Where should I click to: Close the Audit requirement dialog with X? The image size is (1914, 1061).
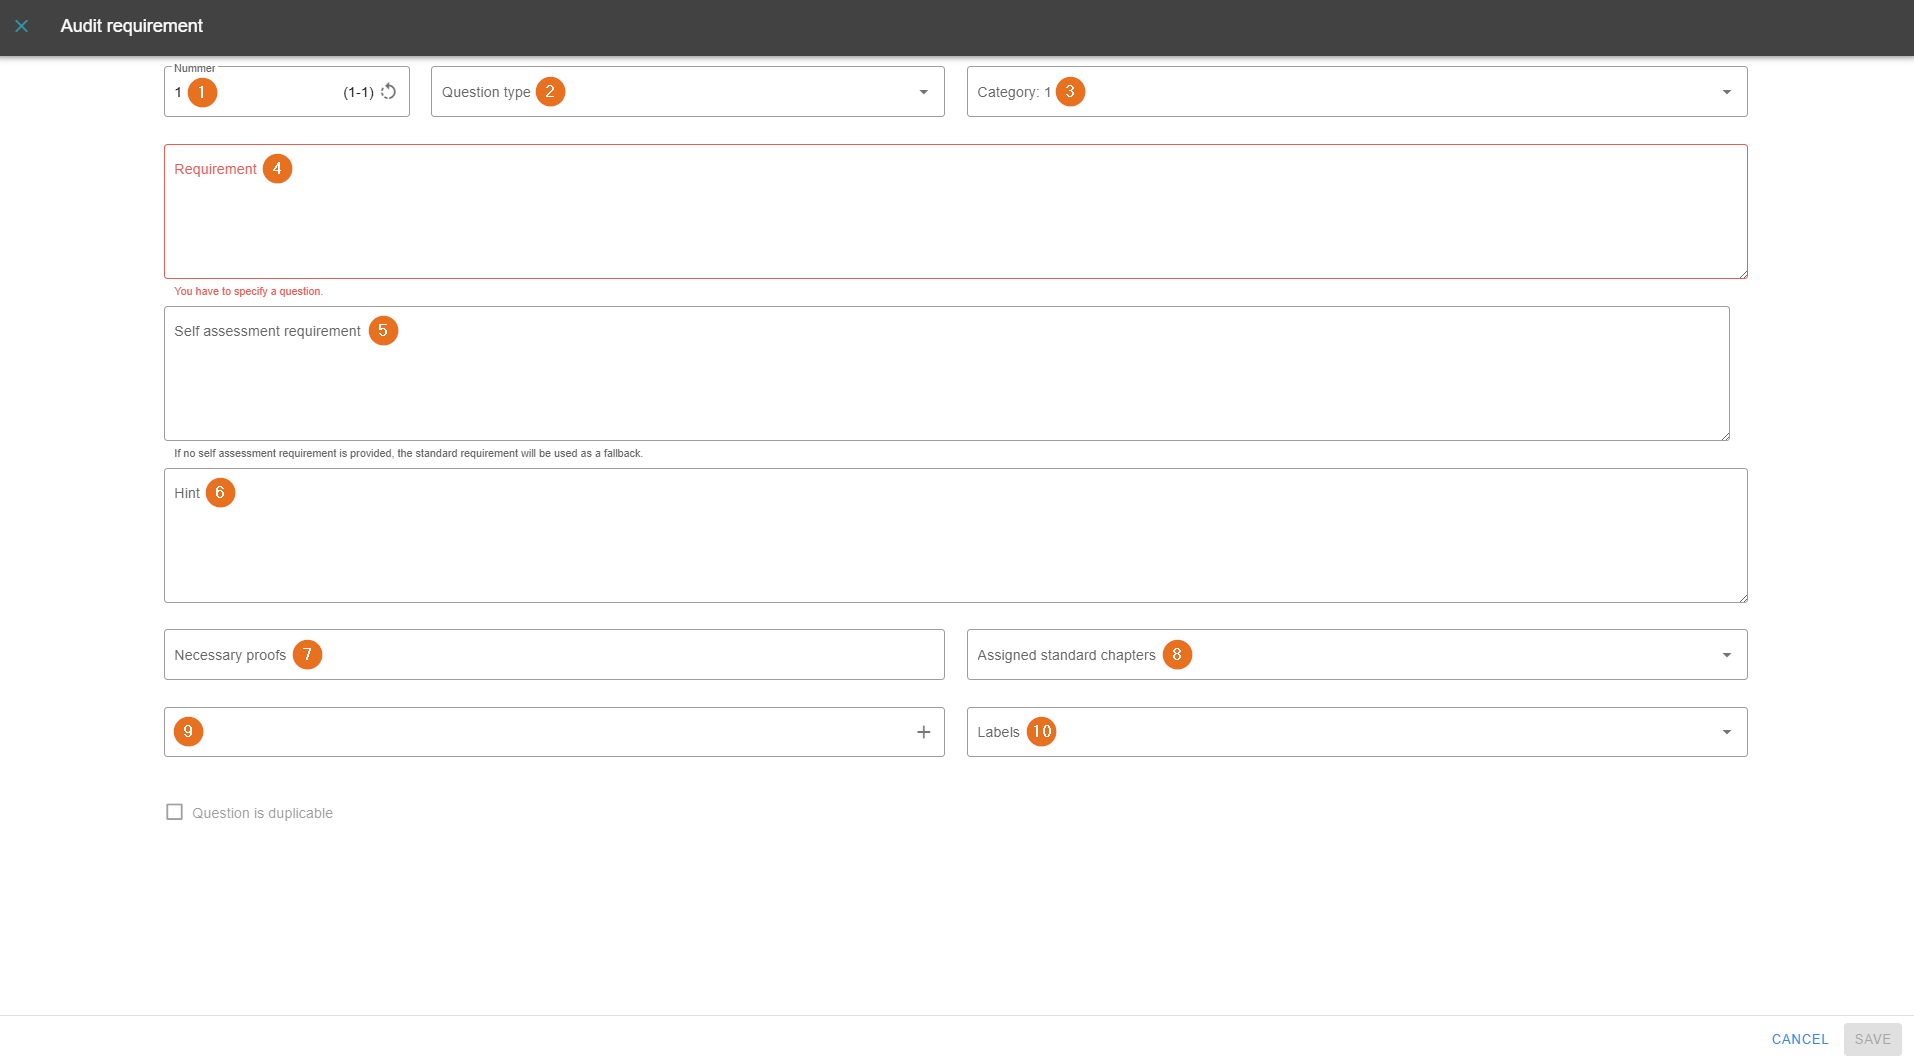point(21,26)
